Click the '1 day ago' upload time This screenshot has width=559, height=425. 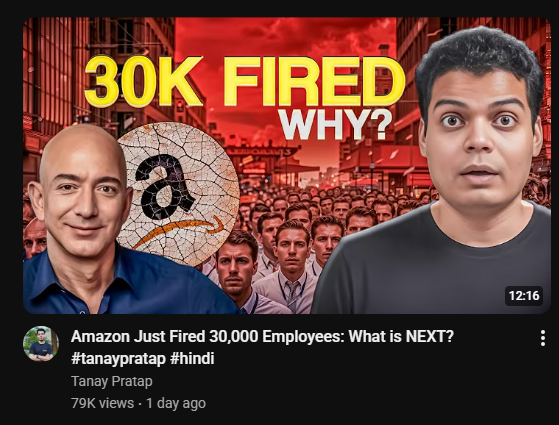(176, 403)
